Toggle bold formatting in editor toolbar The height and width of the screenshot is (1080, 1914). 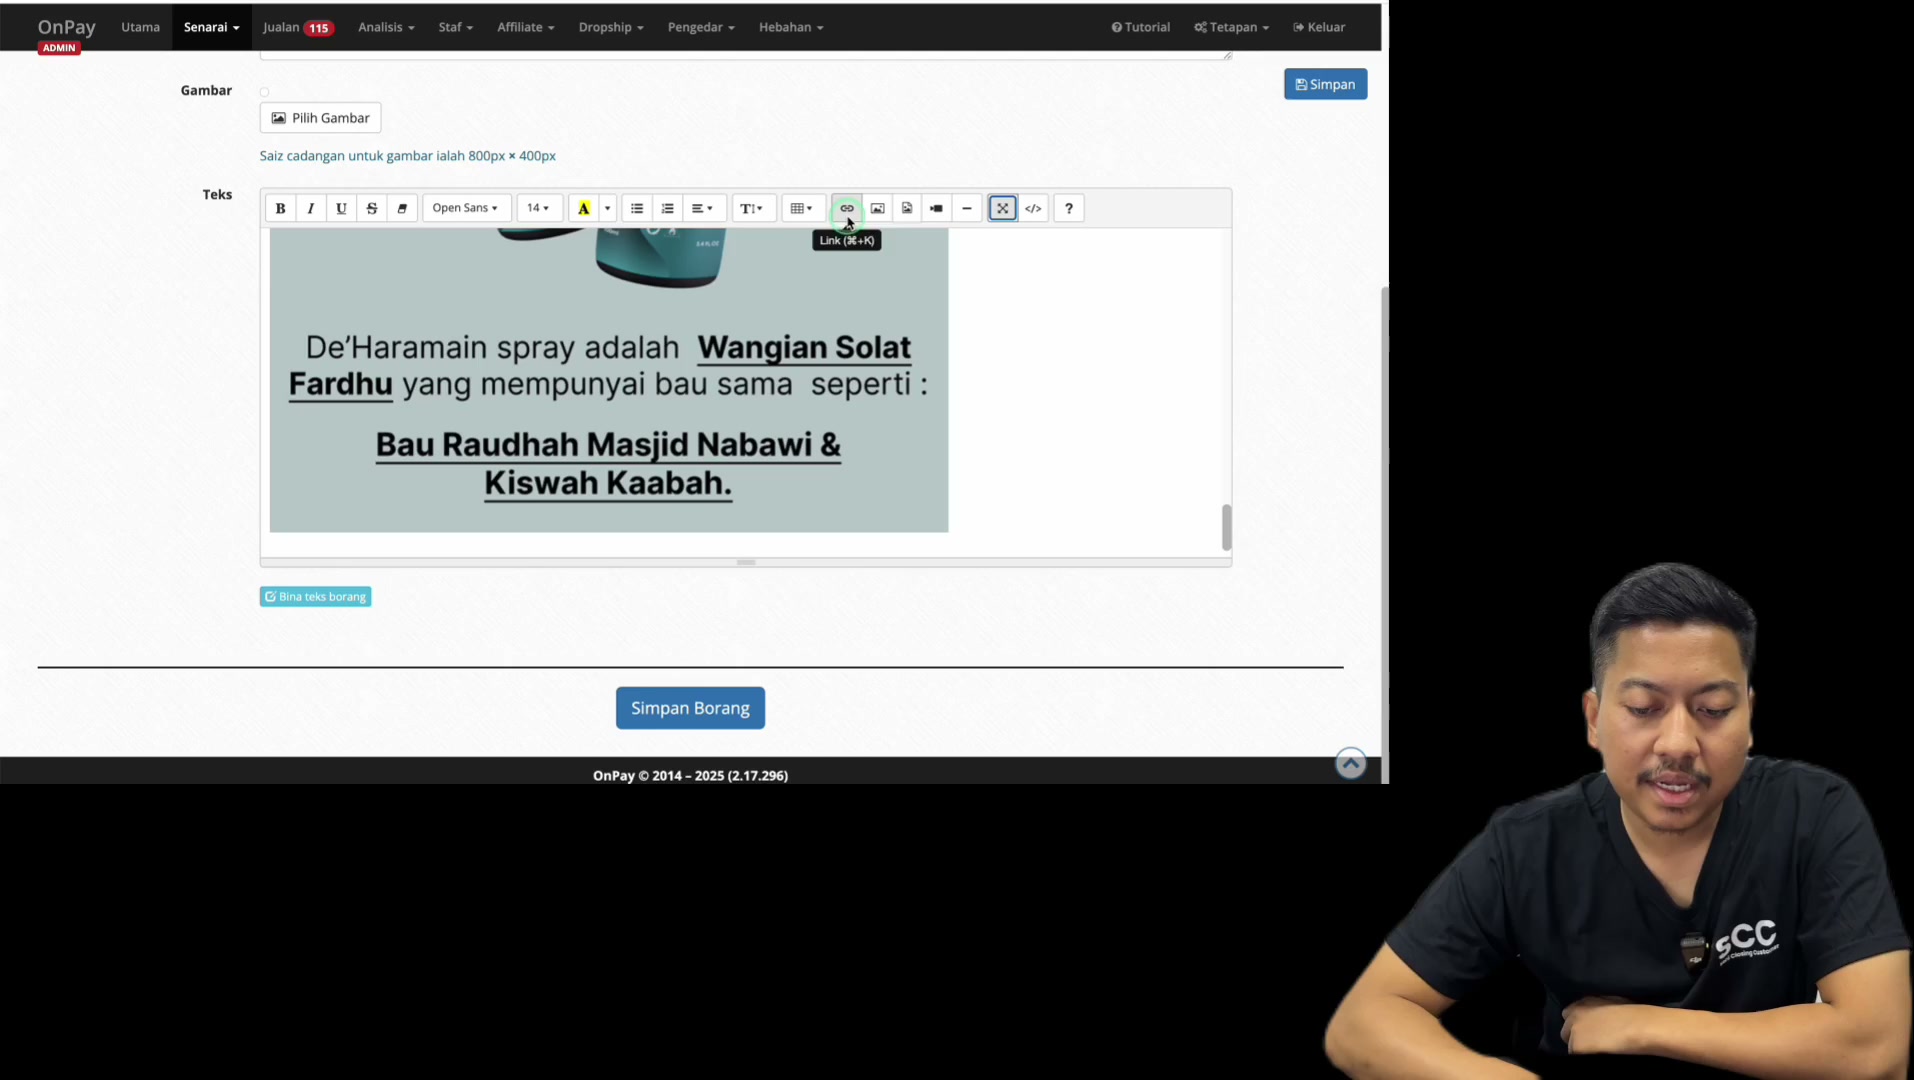point(280,208)
